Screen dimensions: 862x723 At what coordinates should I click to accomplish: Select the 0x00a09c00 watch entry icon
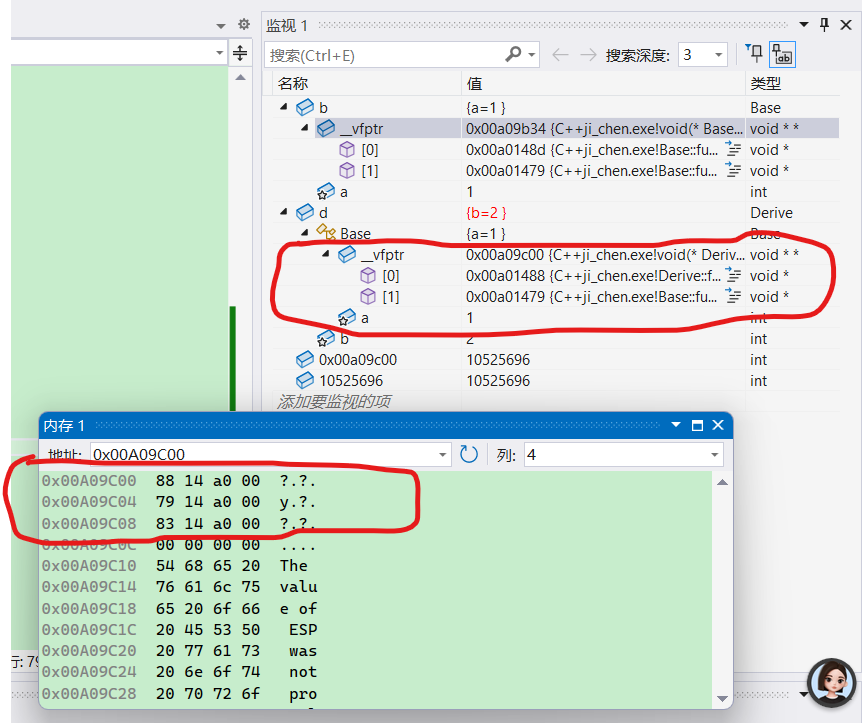305,359
